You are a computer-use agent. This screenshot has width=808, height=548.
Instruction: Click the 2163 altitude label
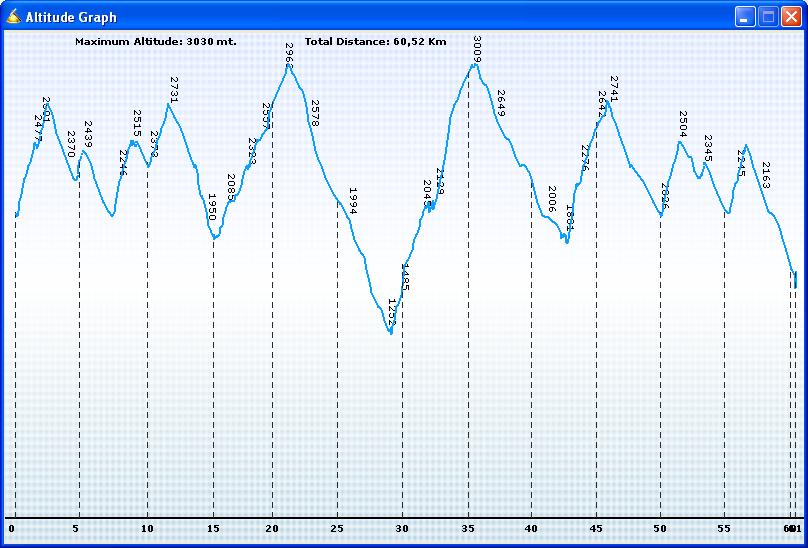tap(766, 175)
